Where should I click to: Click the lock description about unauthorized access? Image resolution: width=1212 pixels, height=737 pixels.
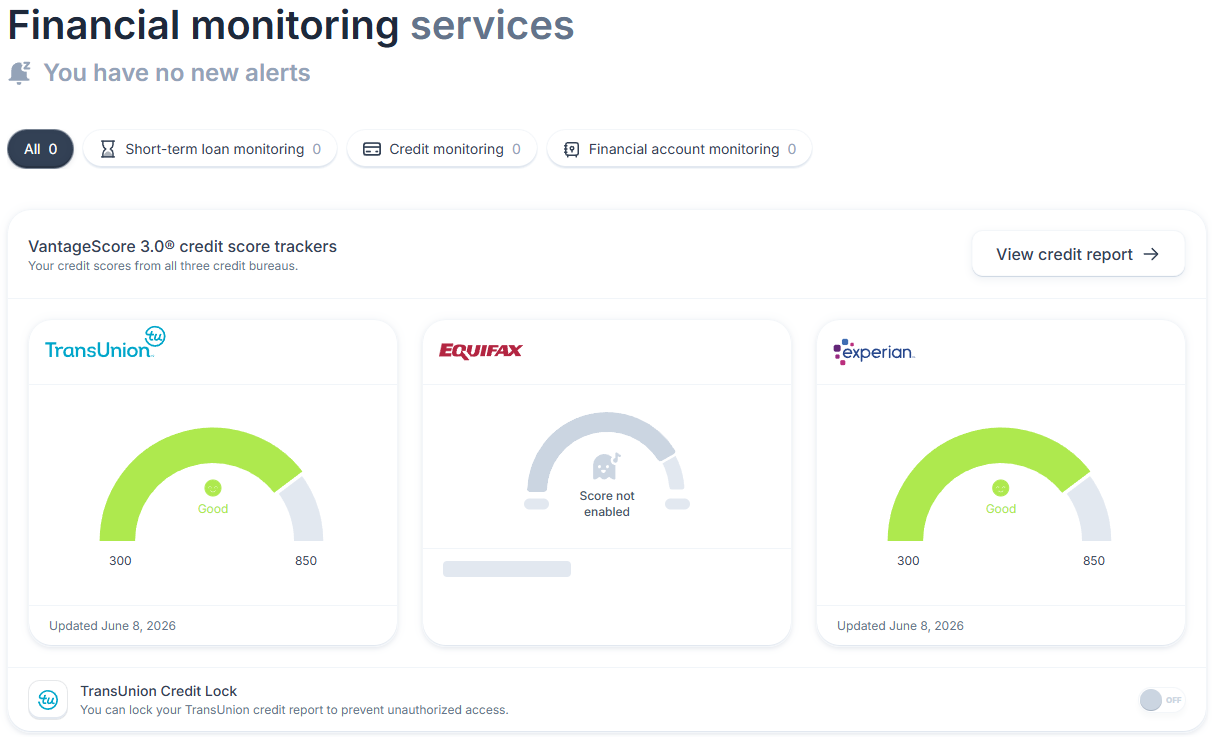294,710
